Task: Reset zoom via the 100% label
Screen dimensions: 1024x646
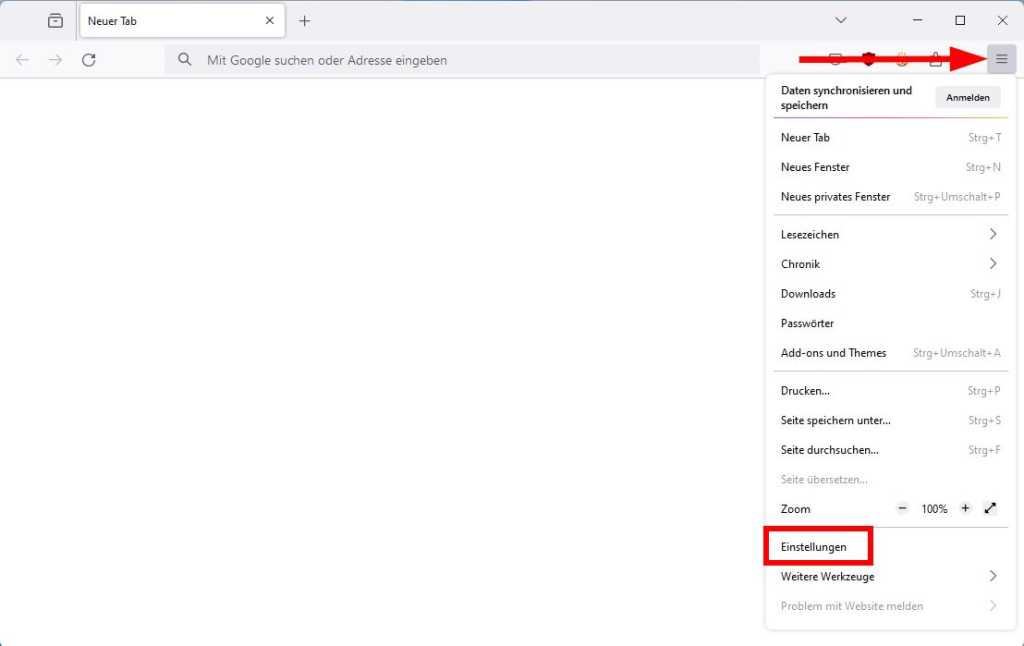Action: coord(934,509)
